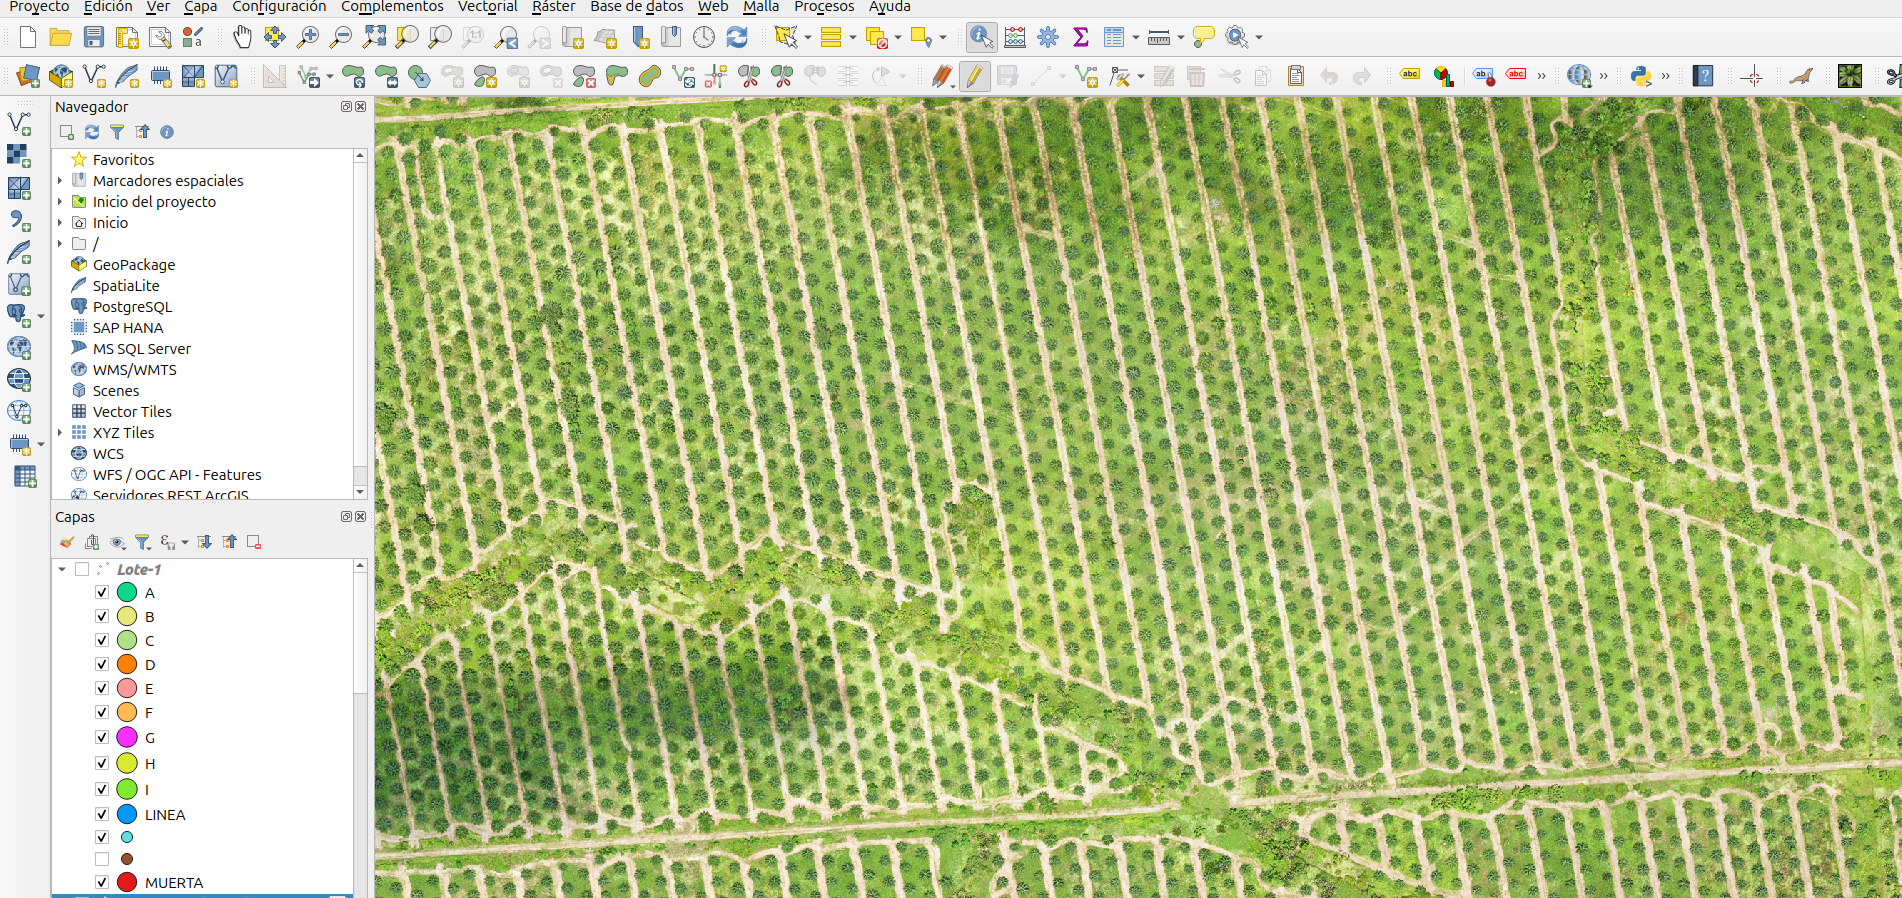Open the temporal controller clock icon

pos(704,38)
